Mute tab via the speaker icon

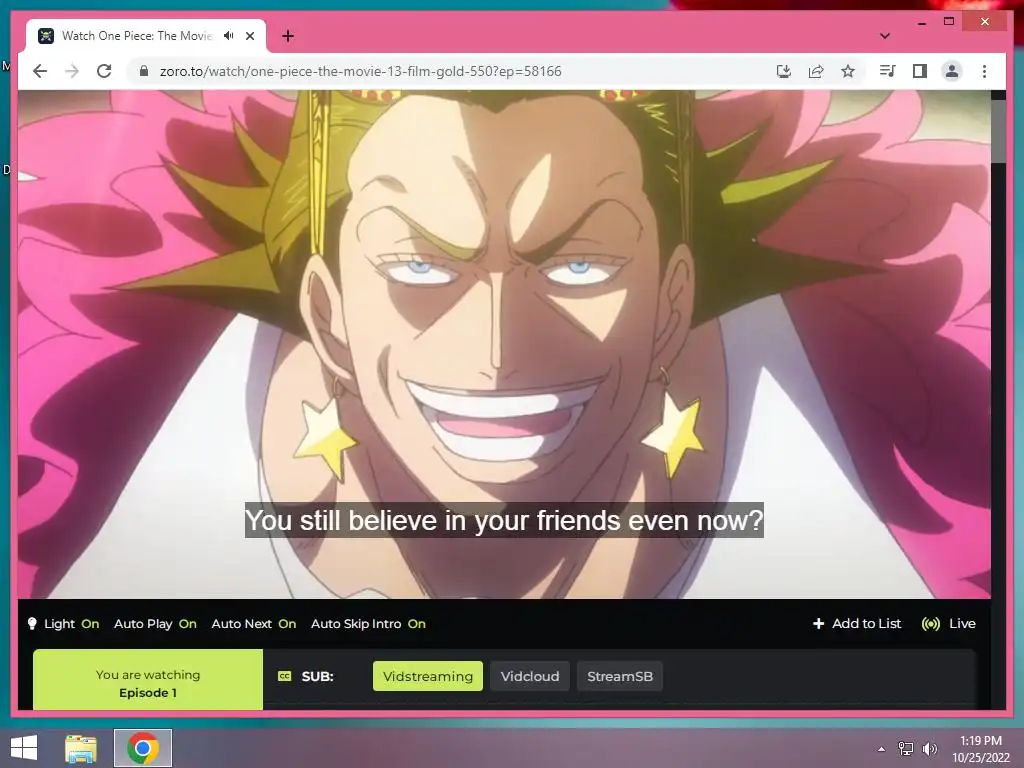click(x=229, y=36)
